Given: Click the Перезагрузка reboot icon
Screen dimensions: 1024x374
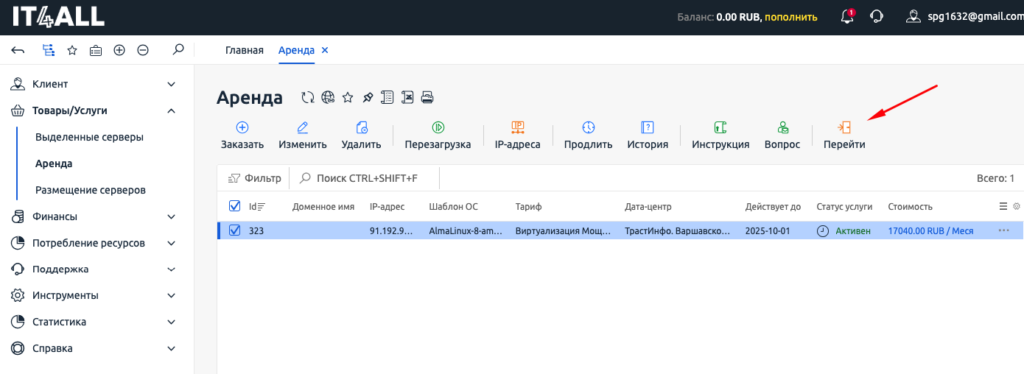Looking at the screenshot, I should tap(438, 127).
